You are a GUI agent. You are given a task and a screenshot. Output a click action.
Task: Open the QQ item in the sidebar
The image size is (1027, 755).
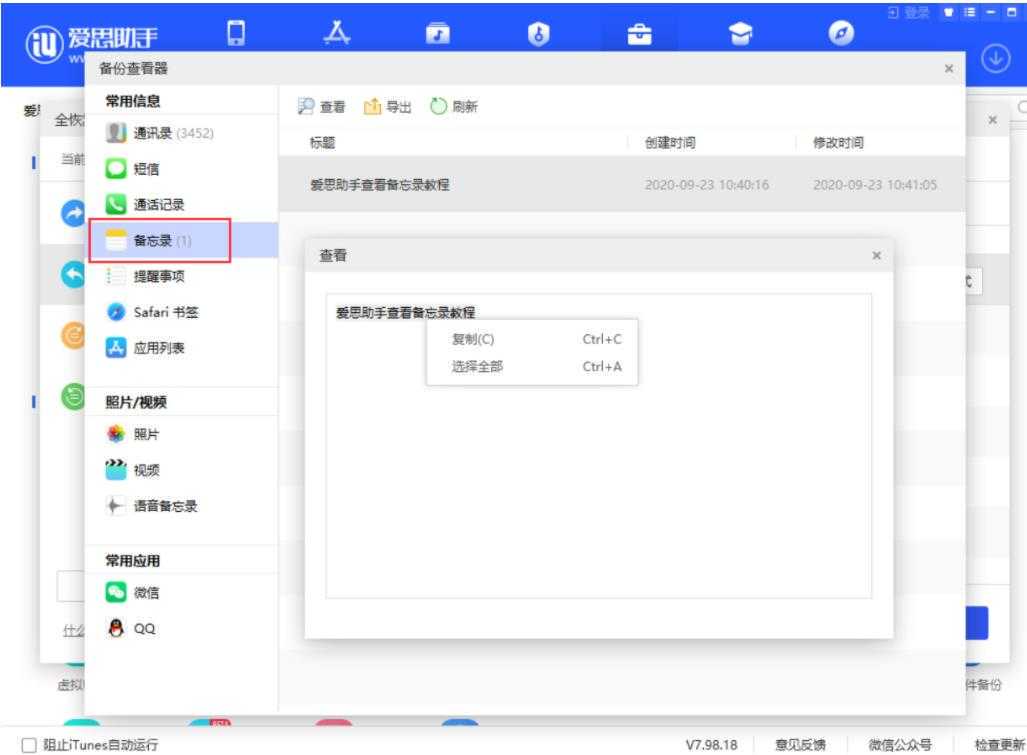coord(144,629)
